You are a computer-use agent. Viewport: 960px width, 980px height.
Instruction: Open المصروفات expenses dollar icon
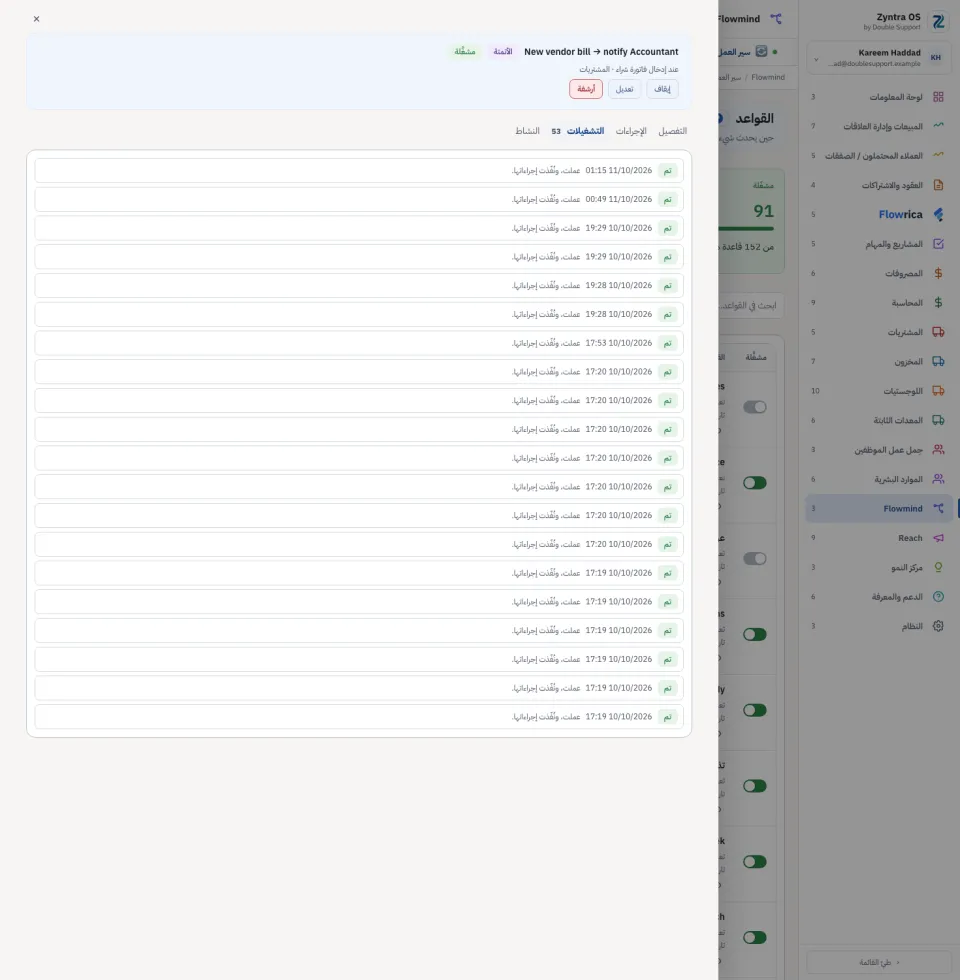click(938, 273)
